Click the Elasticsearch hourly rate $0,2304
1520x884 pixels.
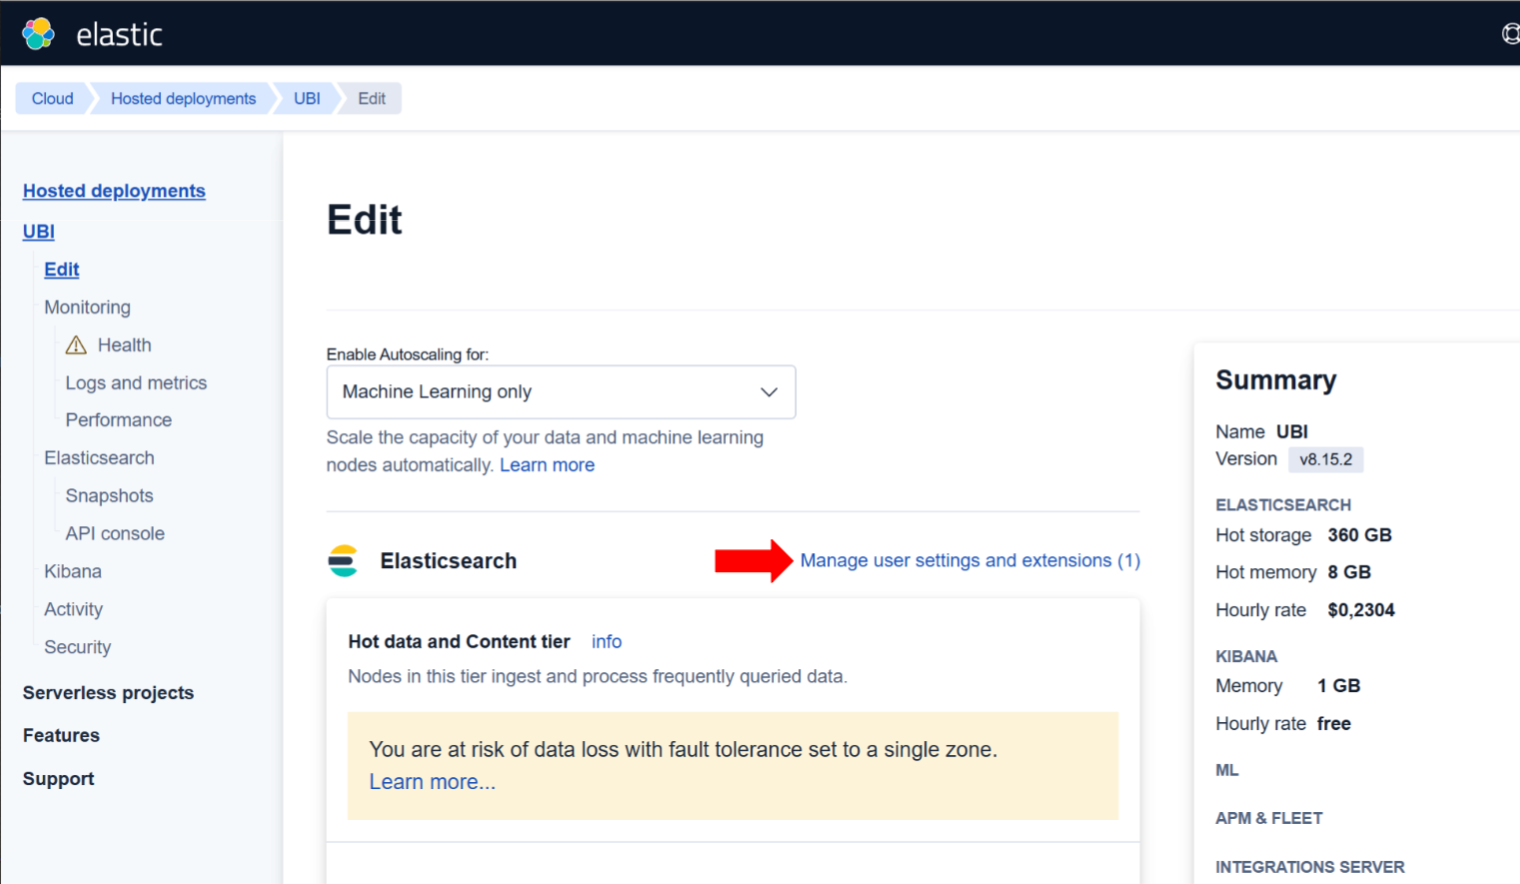(1361, 610)
